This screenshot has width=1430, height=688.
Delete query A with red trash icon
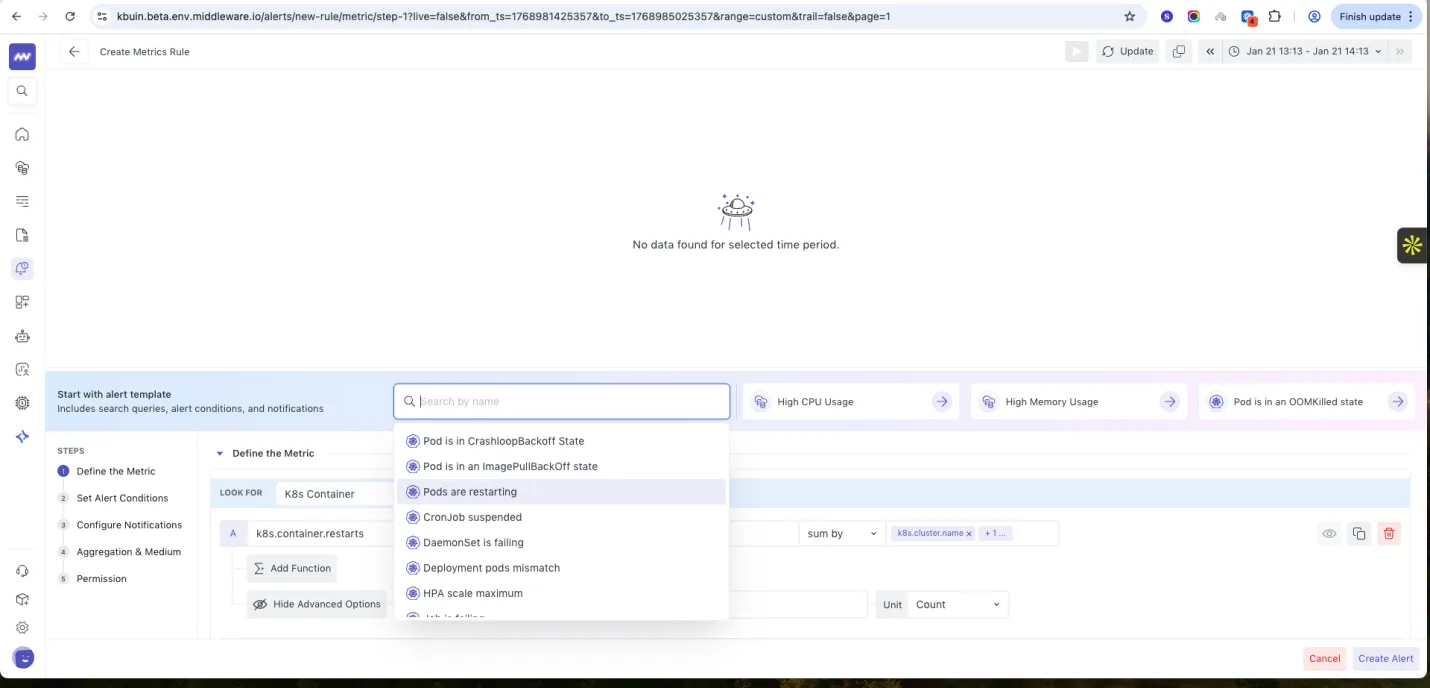point(1388,533)
